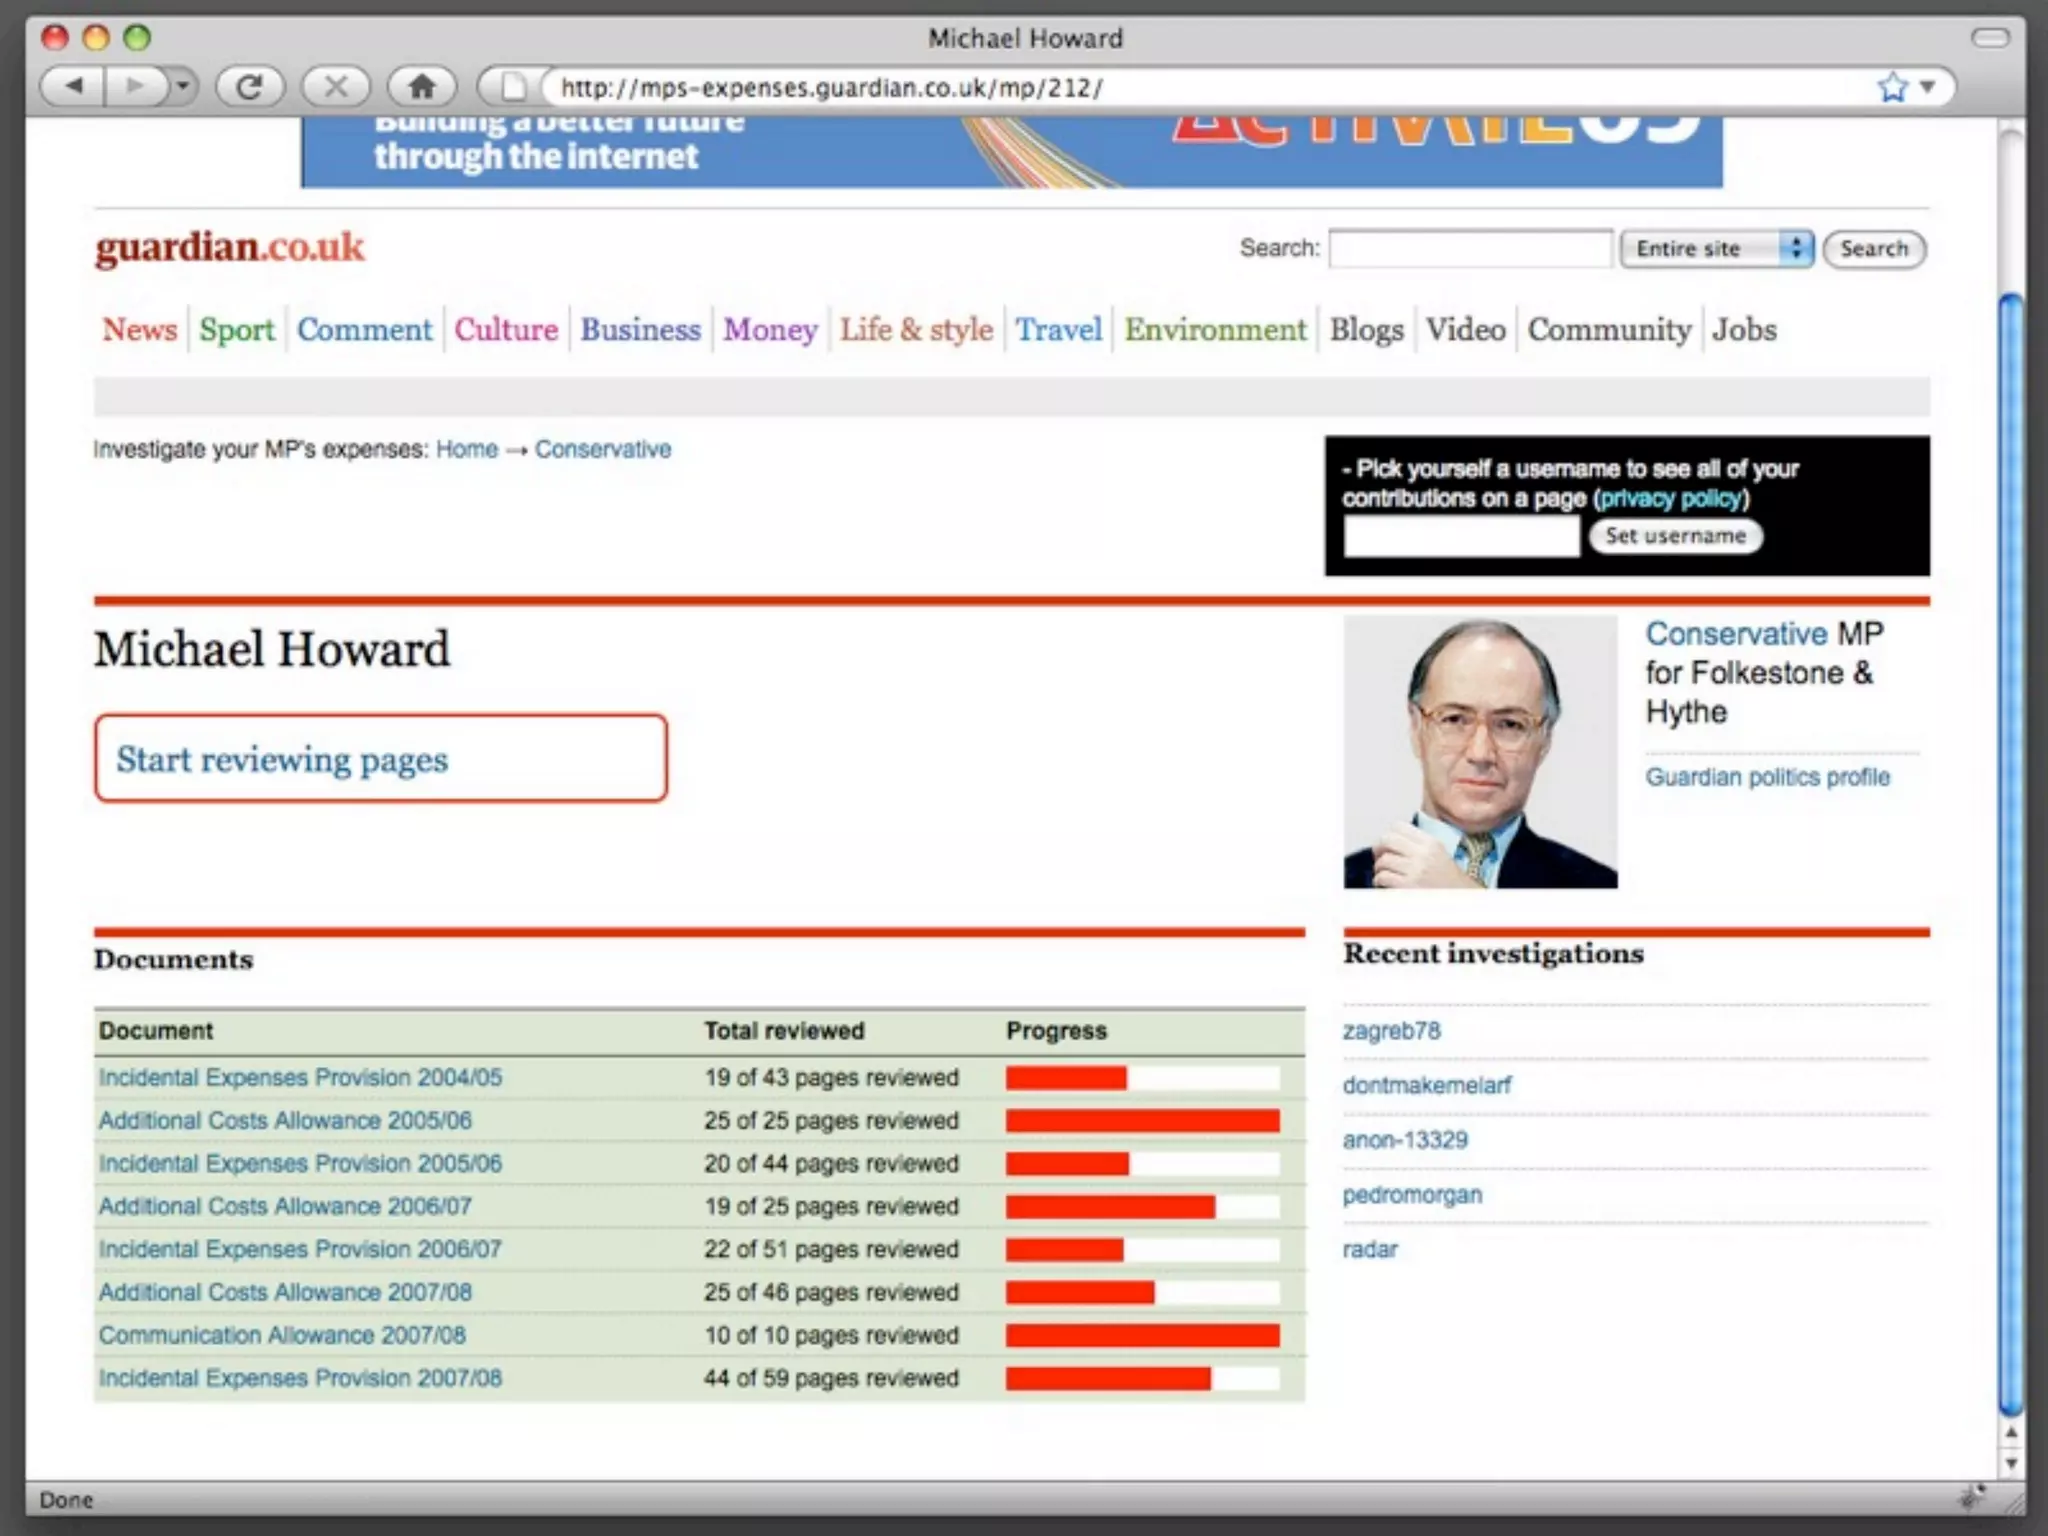
Task: Click the stop loading X icon
Action: (x=336, y=87)
